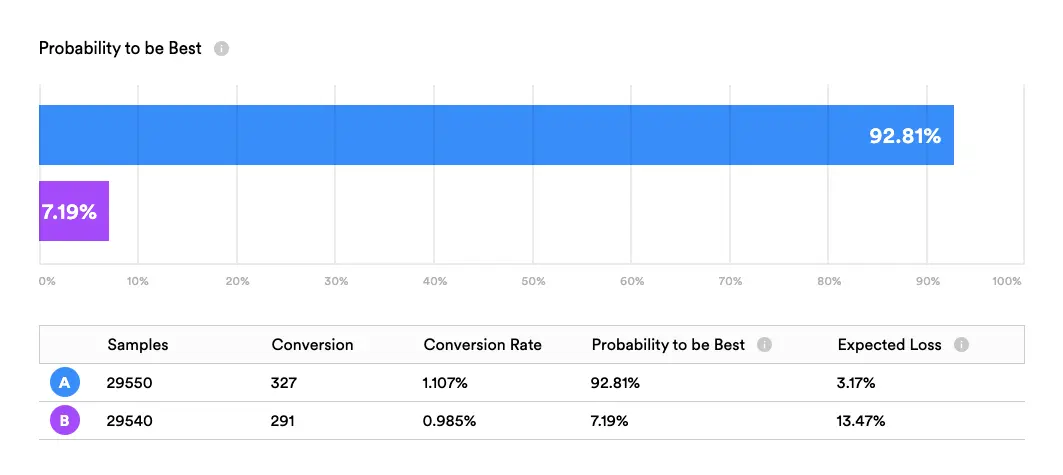Click the blue 92.81% bar

pyautogui.click(x=496, y=135)
